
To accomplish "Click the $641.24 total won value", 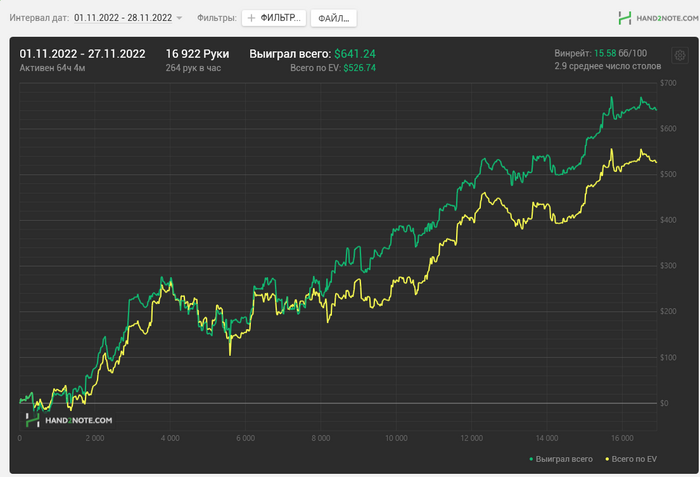I will coord(355,53).
